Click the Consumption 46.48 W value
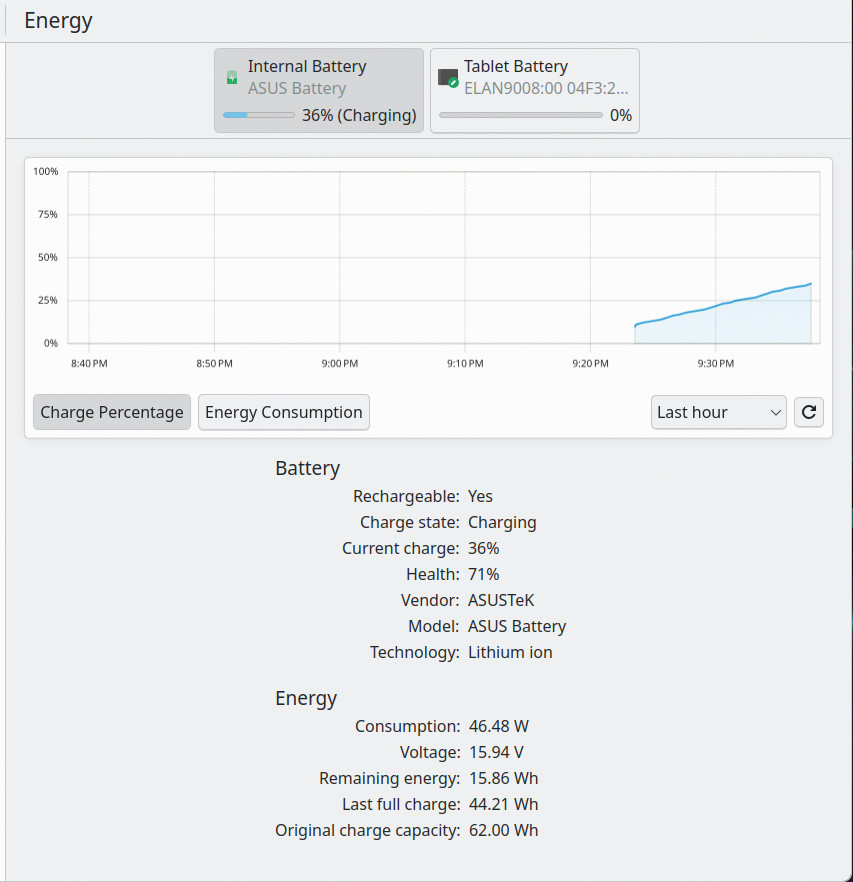This screenshot has height=882, width=853. 499,726
